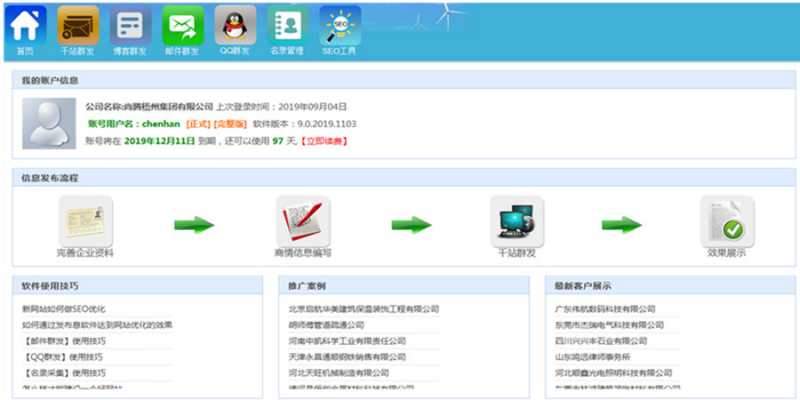Image resolution: width=800 pixels, height=400 pixels.
Task: Open the 广东 technology company customer entry
Action: pyautogui.click(x=605, y=309)
